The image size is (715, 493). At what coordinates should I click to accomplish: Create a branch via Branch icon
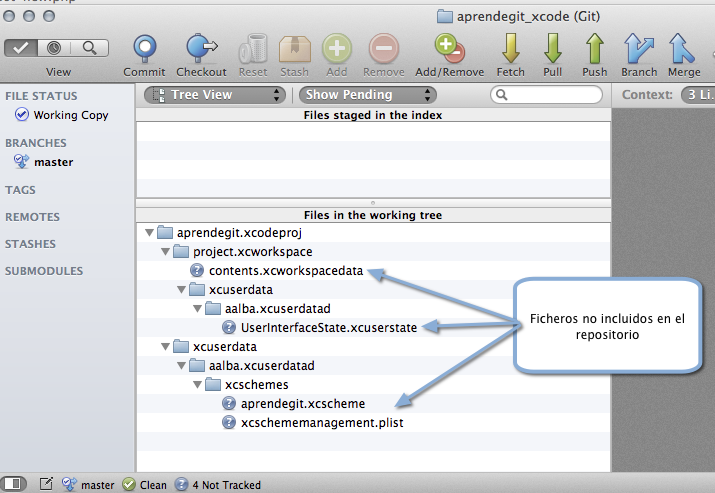click(x=639, y=49)
